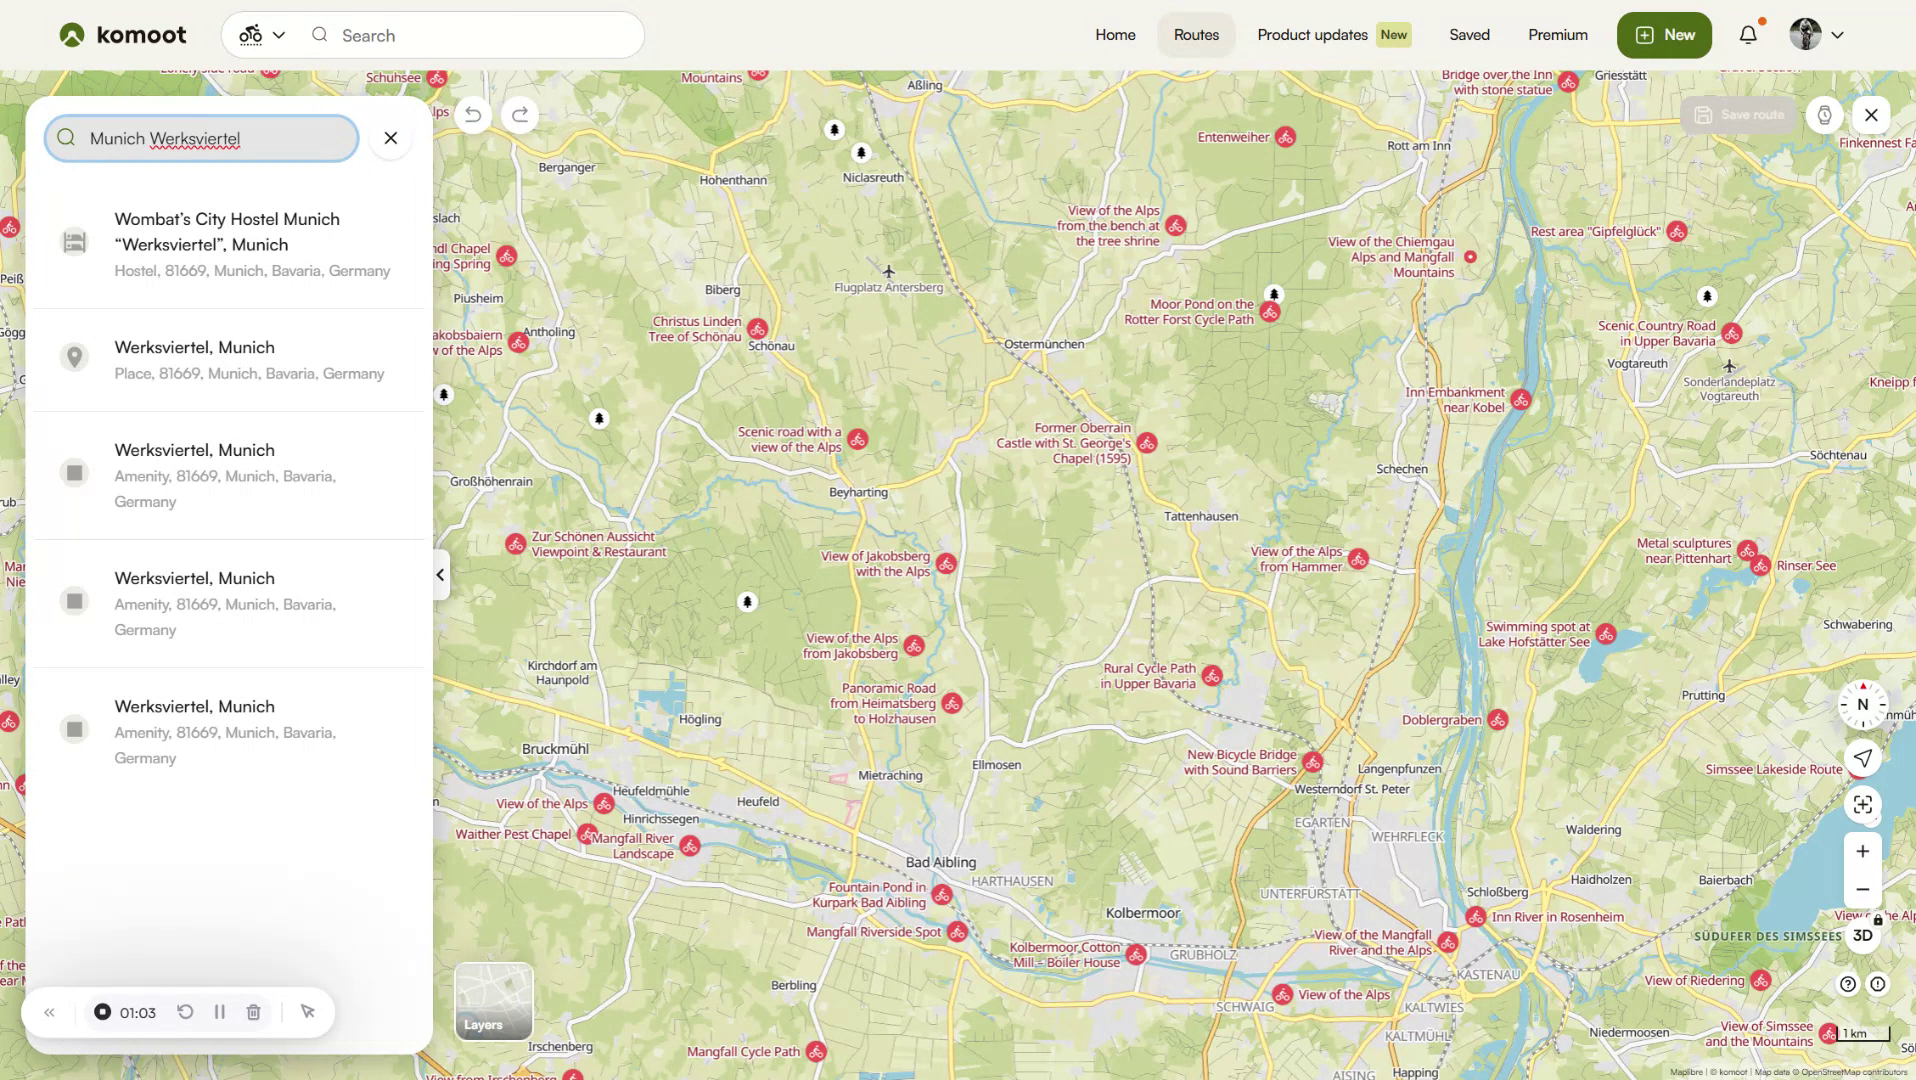Pause the recording playback
Image resolution: width=1916 pixels, height=1080 pixels.
click(219, 1012)
